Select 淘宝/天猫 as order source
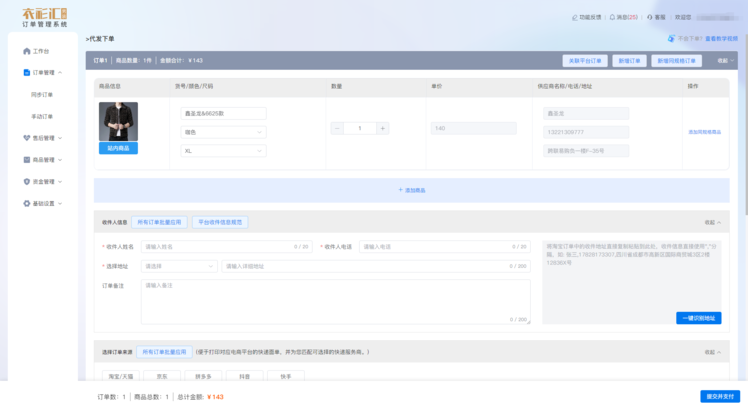The image size is (748, 412). pyautogui.click(x=120, y=377)
